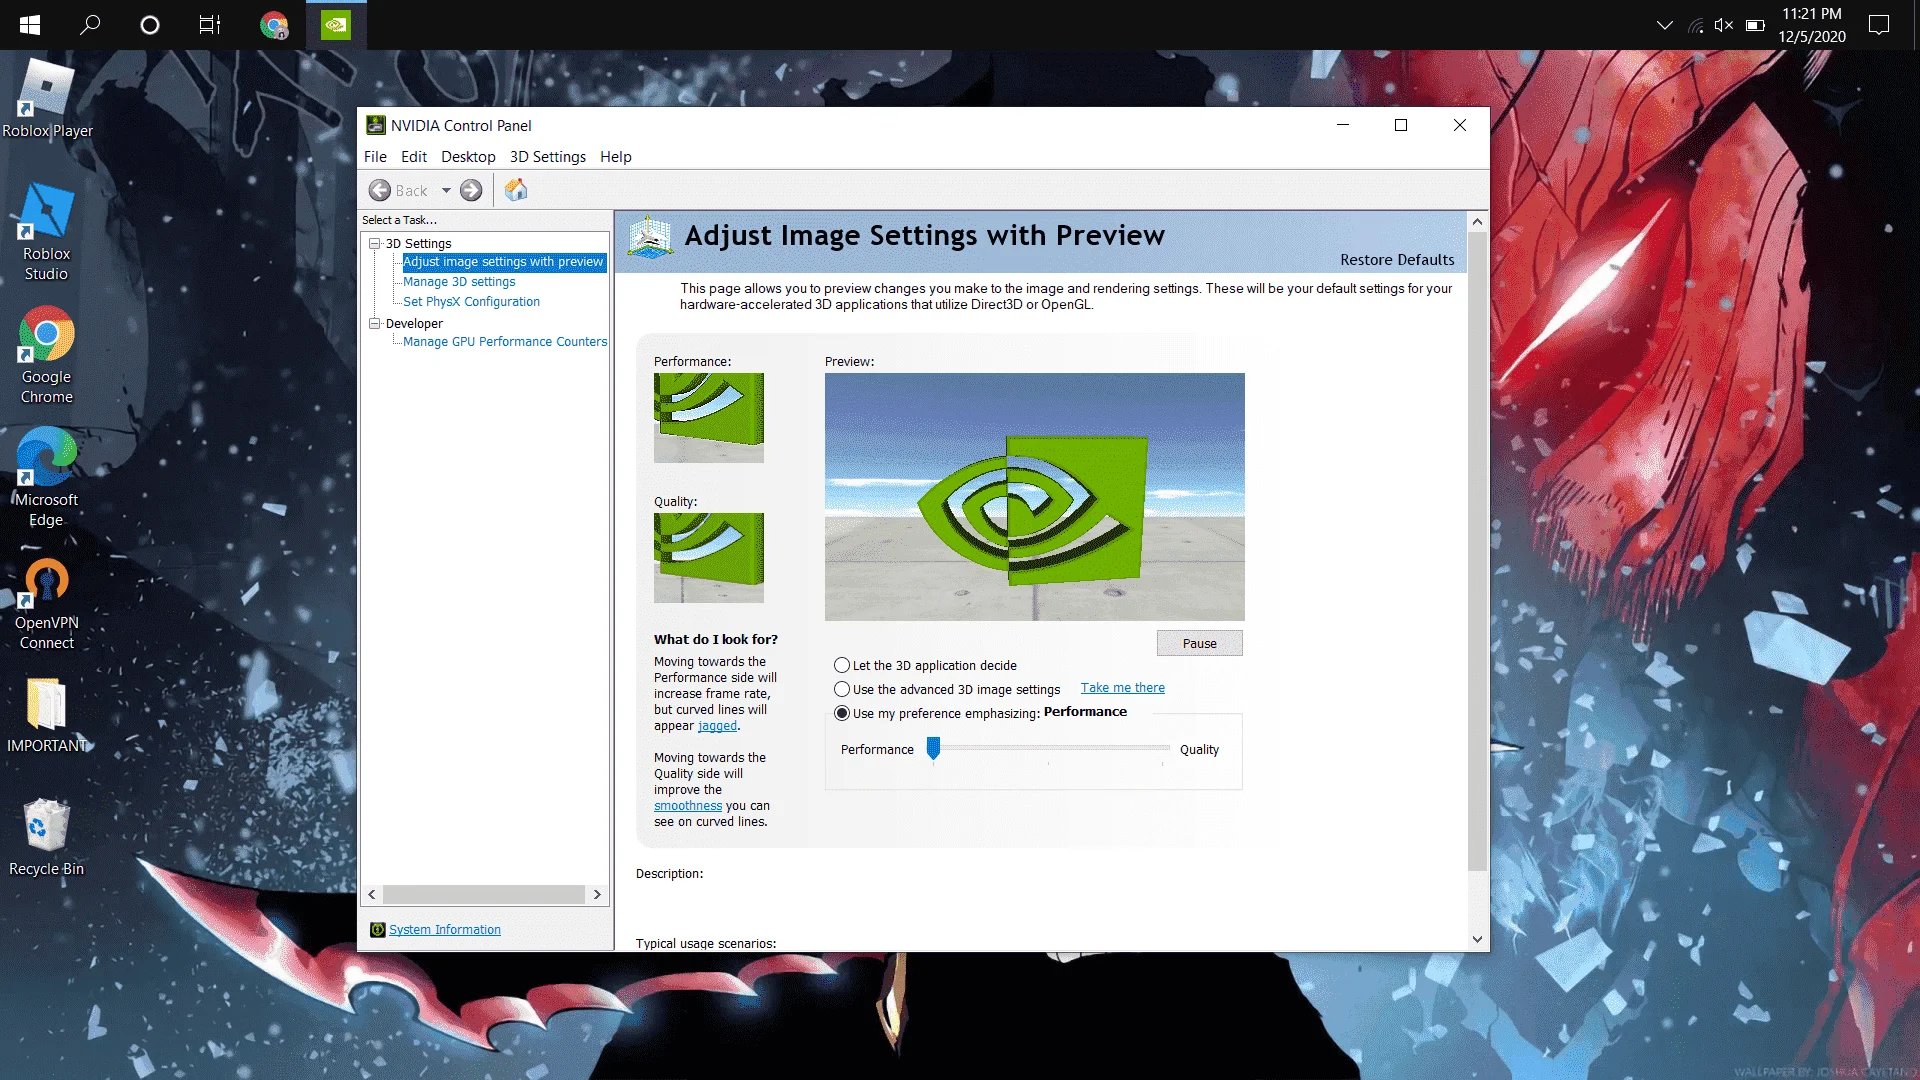Viewport: 1920px width, 1080px height.
Task: Click the Roblox Studio desktop icon
Action: pos(47,232)
